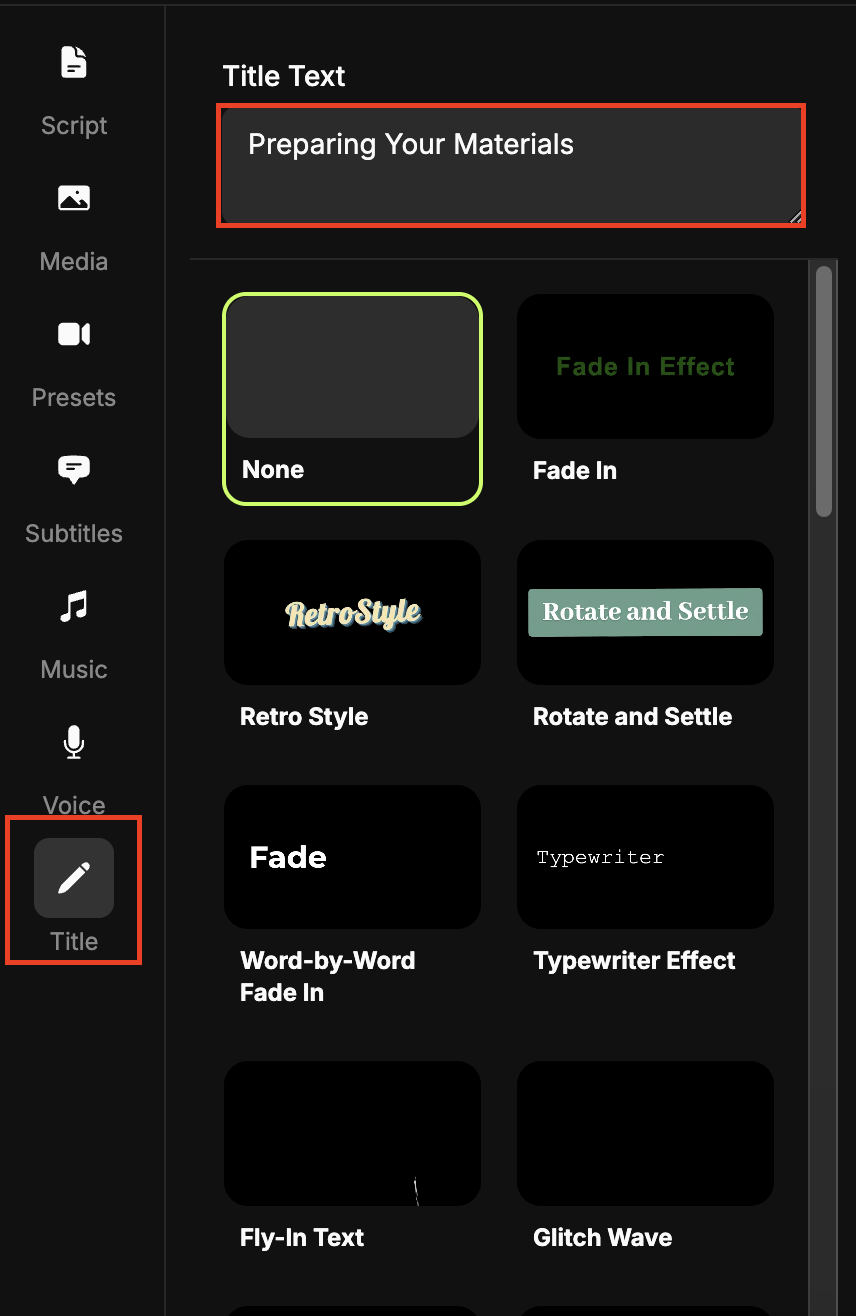The height and width of the screenshot is (1316, 856).
Task: Click the title styles vertical scrollbar thumb
Action: tap(824, 391)
